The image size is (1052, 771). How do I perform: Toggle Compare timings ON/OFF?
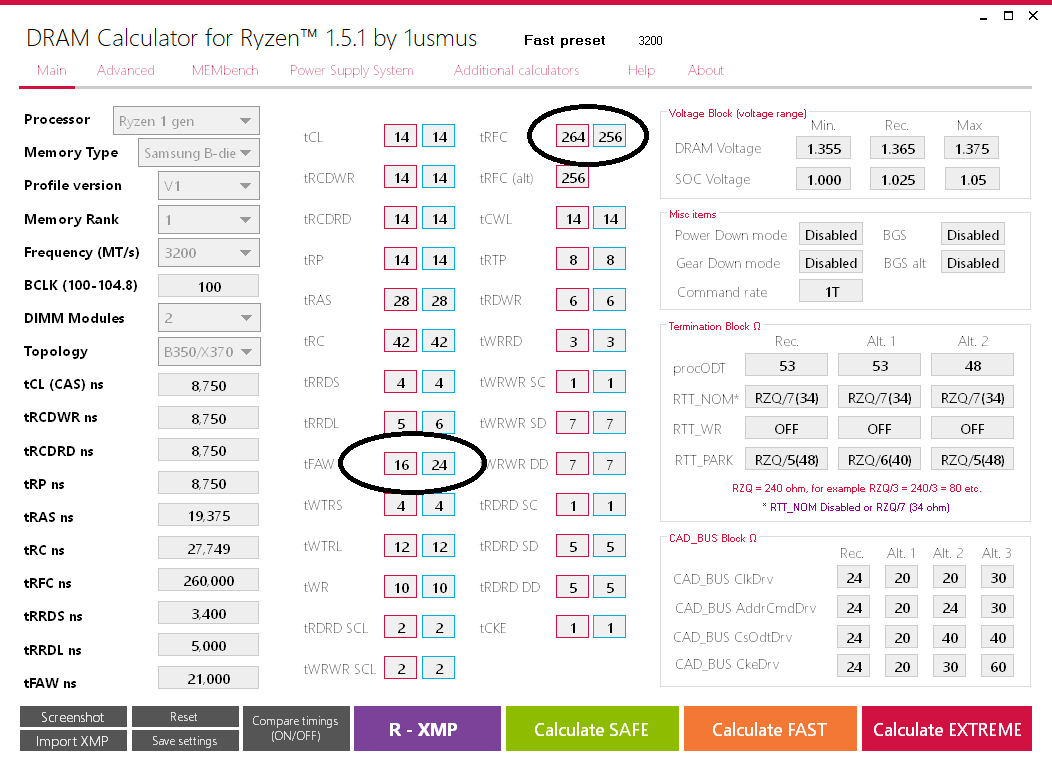click(x=296, y=728)
